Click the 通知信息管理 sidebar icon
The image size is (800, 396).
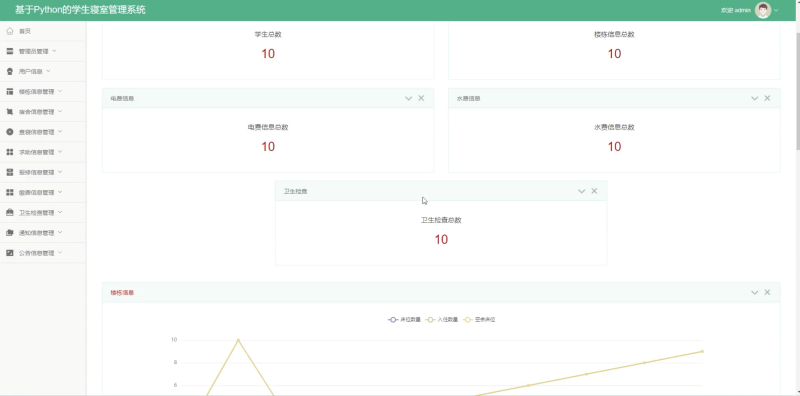pyautogui.click(x=10, y=233)
